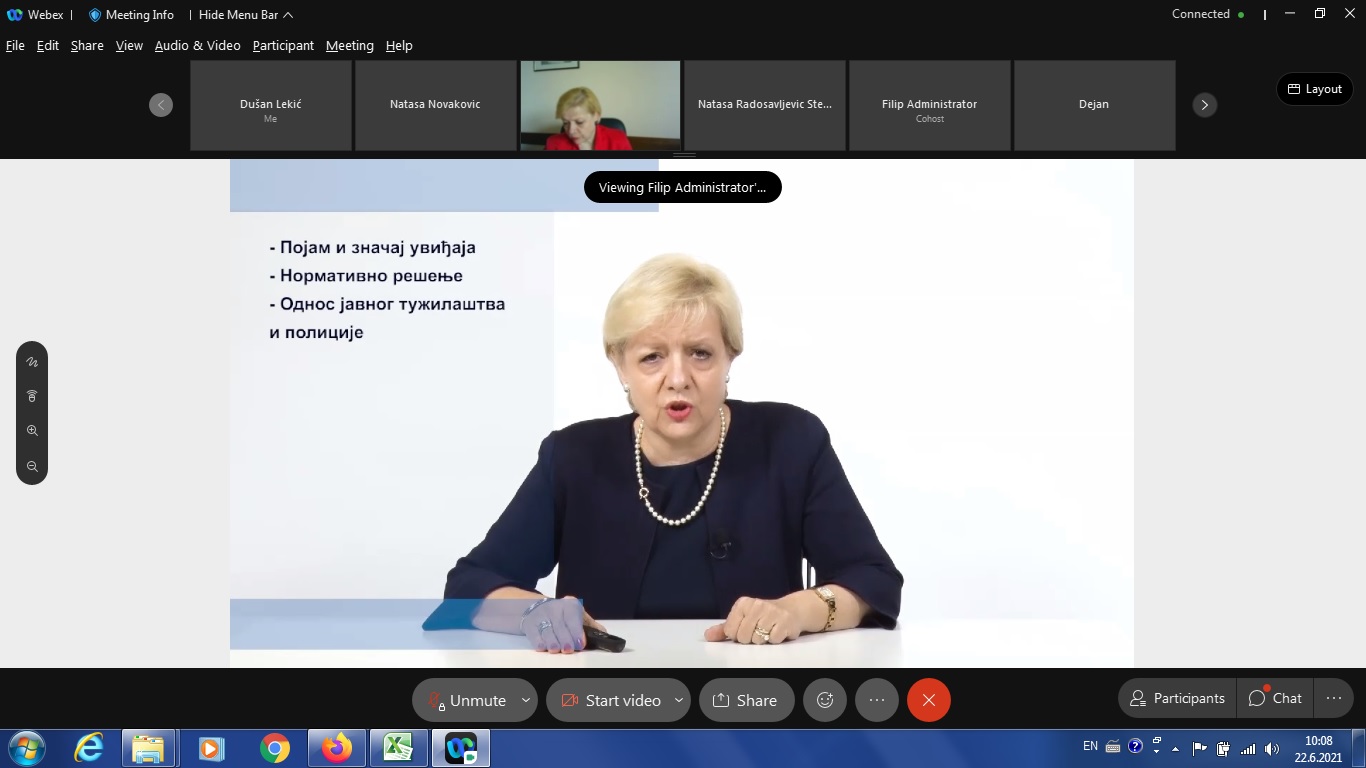Expand video options arrow next to Start video

pyautogui.click(x=679, y=700)
